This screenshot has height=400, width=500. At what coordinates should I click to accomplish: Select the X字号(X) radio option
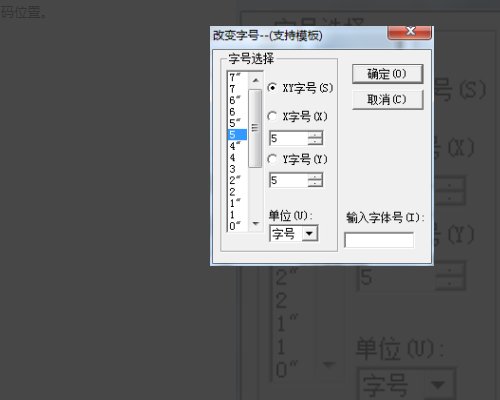(x=272, y=116)
